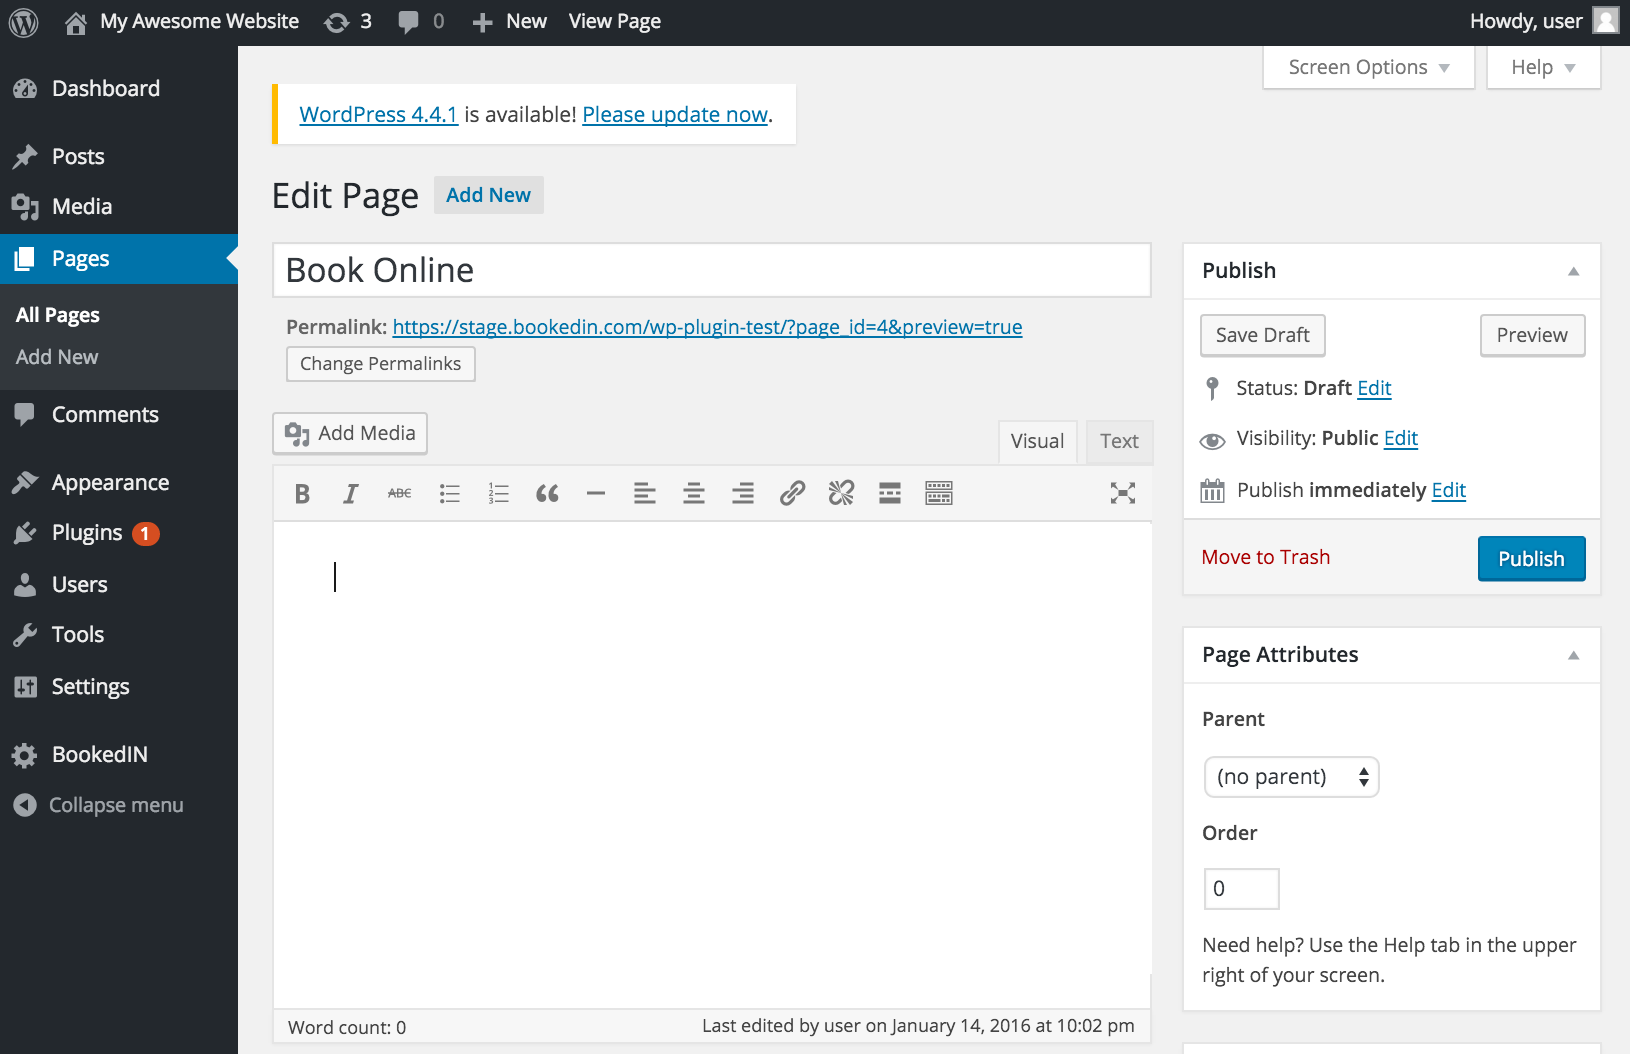The width and height of the screenshot is (1630, 1054).
Task: Collapse the Publish box
Action: tap(1573, 271)
